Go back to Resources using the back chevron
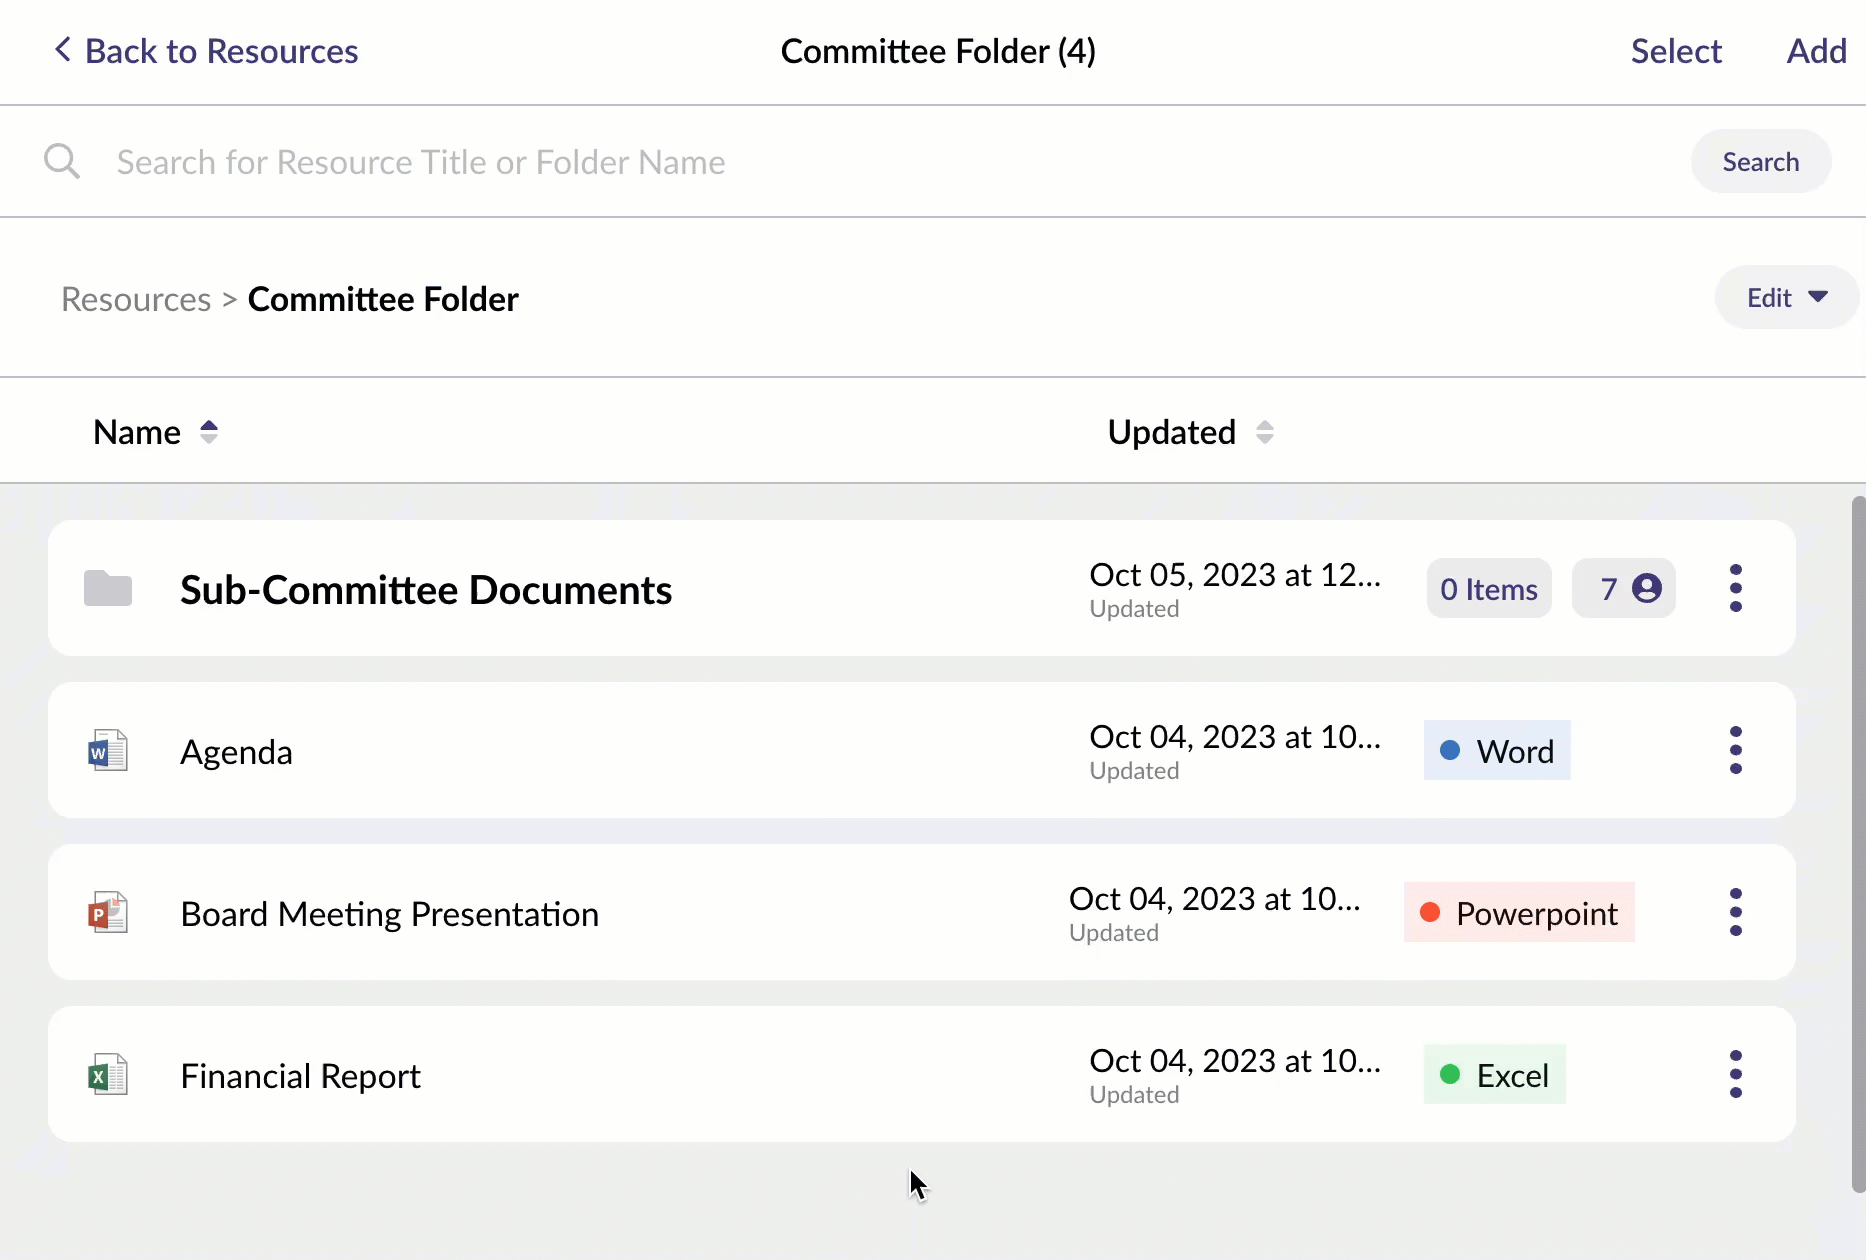This screenshot has width=1866, height=1260. click(x=63, y=50)
